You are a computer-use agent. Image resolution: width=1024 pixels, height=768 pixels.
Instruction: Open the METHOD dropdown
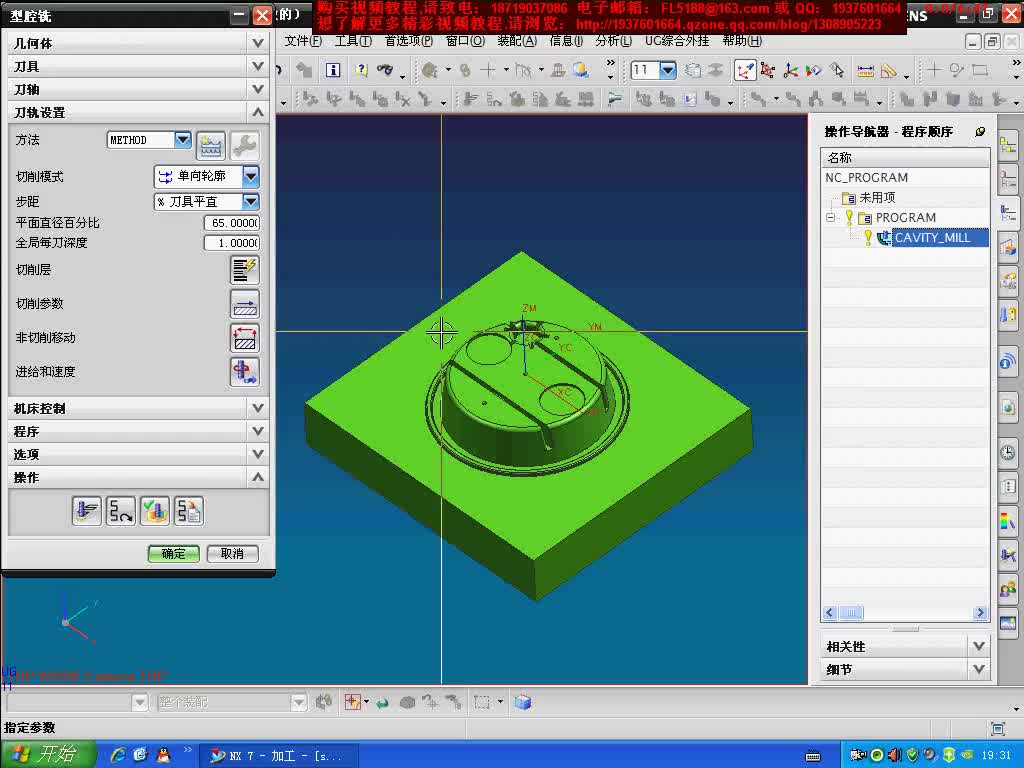pos(183,140)
